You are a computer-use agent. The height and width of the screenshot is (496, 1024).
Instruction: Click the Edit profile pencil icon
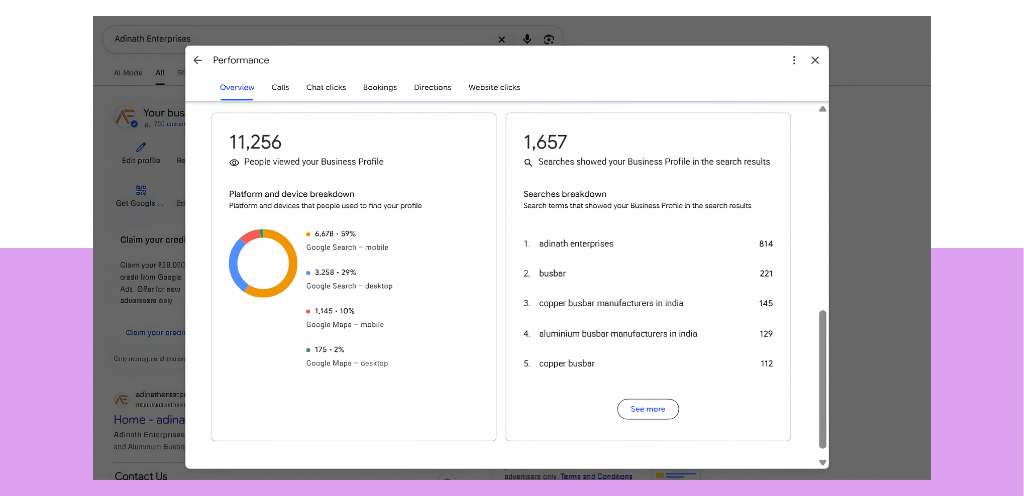(x=140, y=147)
